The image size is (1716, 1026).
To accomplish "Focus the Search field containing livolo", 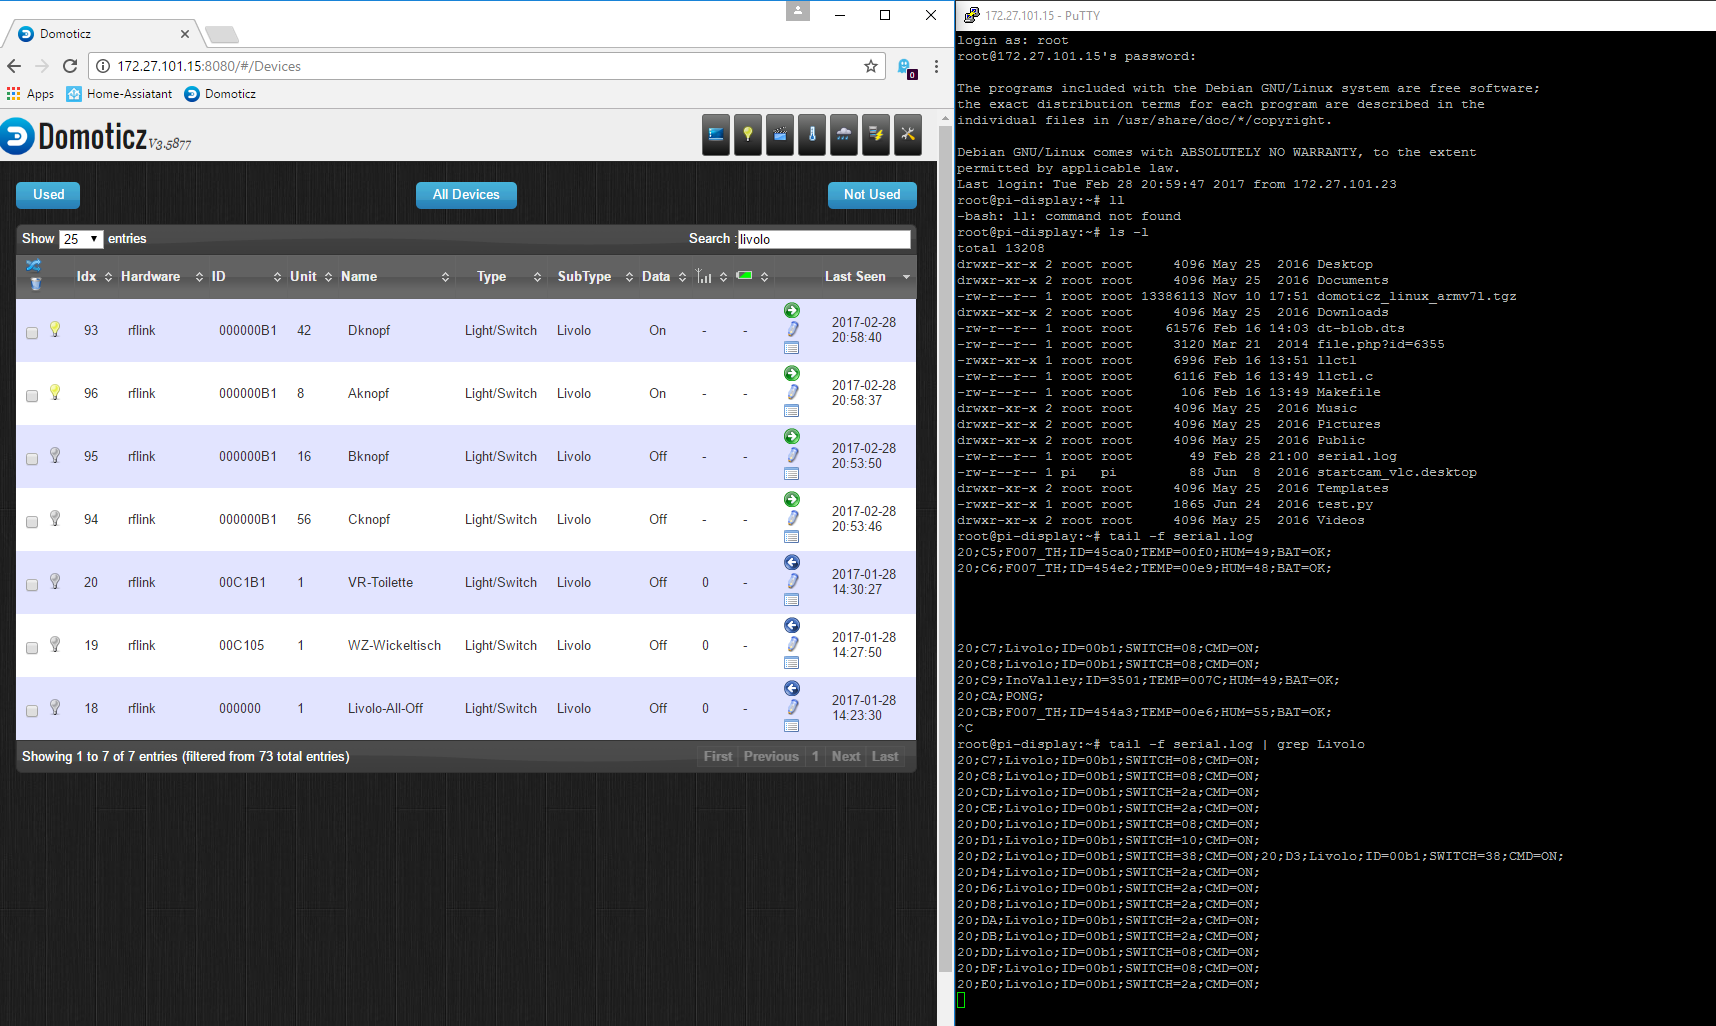I will point(824,239).
